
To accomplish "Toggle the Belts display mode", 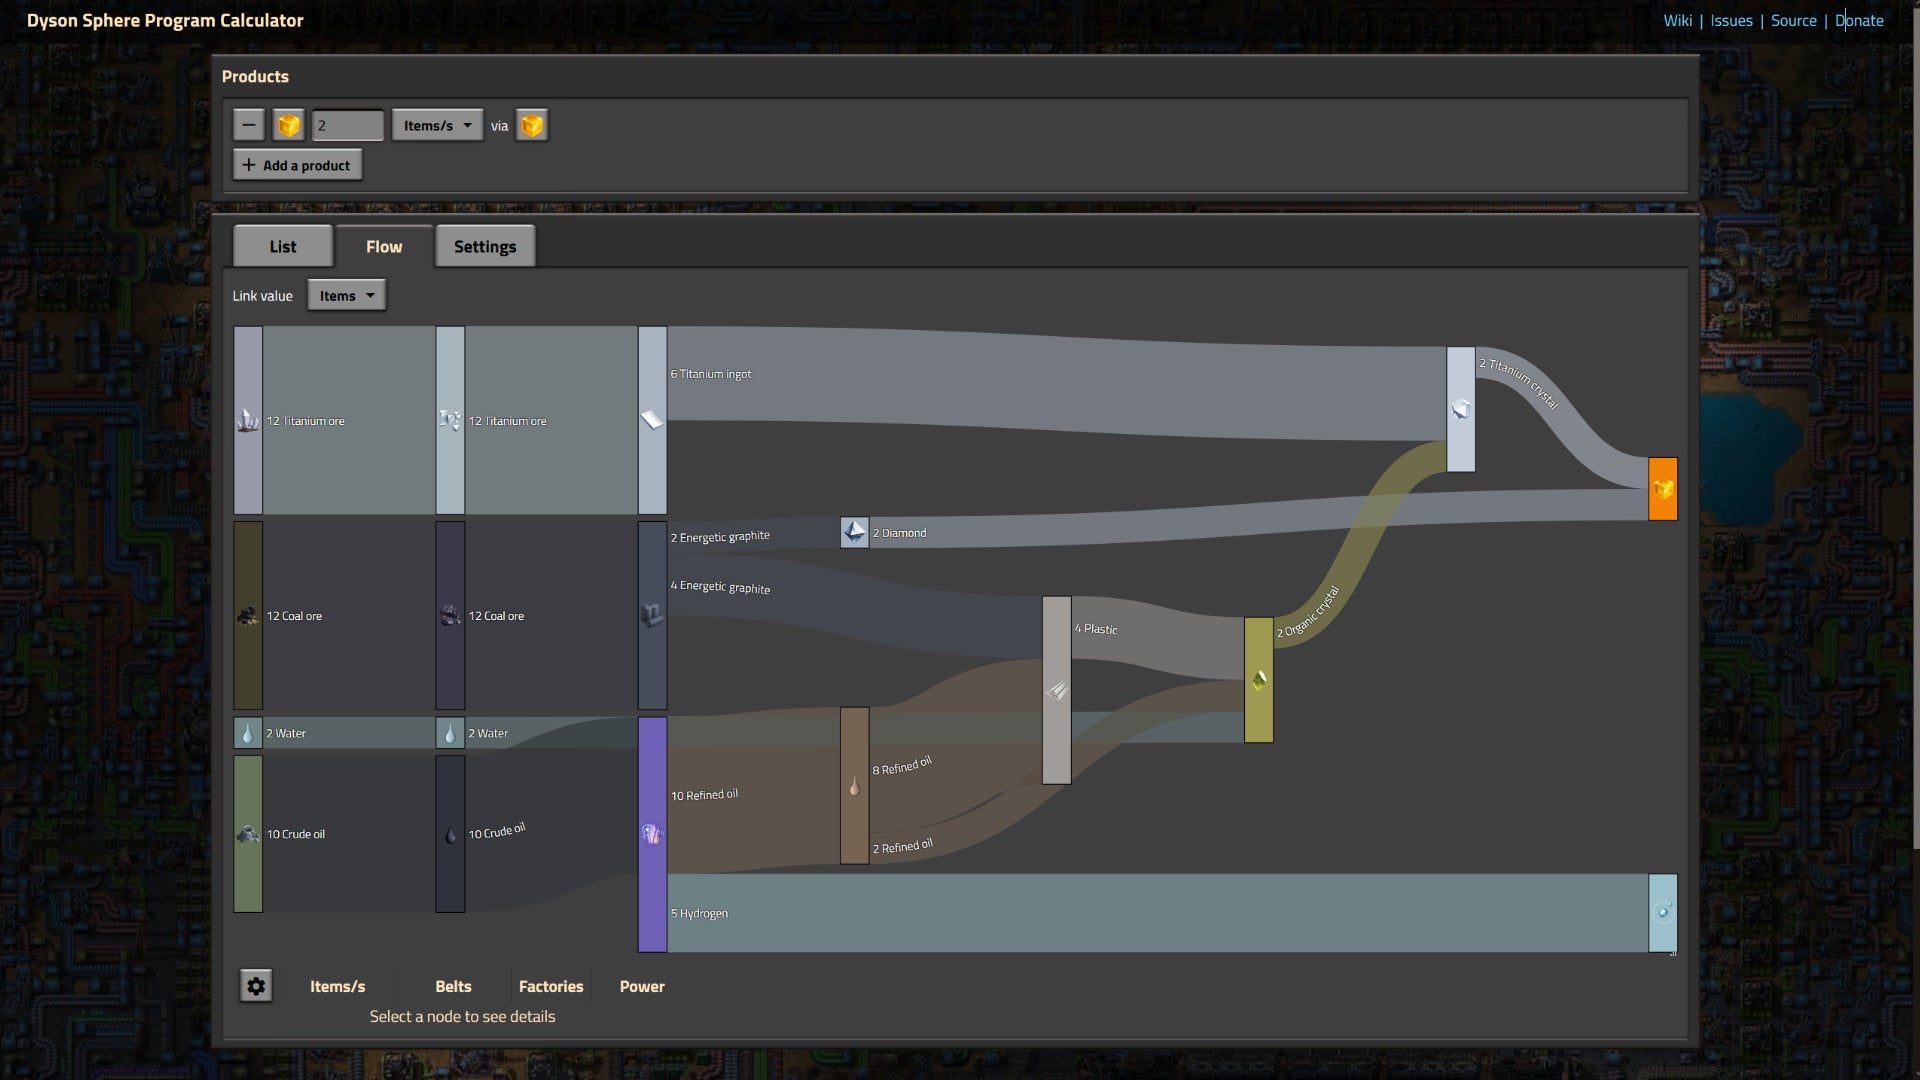I will pos(454,985).
